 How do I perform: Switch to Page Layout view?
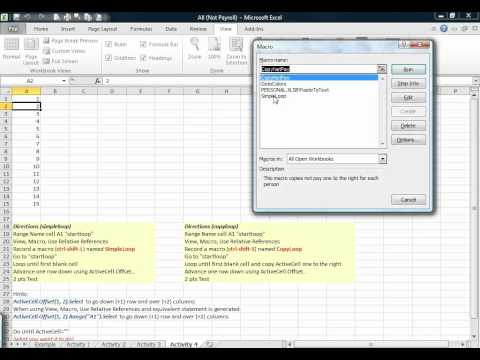click(x=31, y=51)
